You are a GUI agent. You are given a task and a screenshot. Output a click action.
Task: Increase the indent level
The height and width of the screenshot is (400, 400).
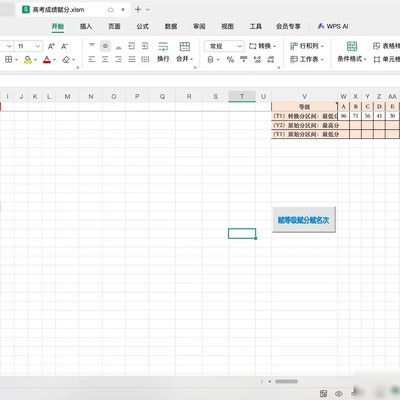click(145, 46)
